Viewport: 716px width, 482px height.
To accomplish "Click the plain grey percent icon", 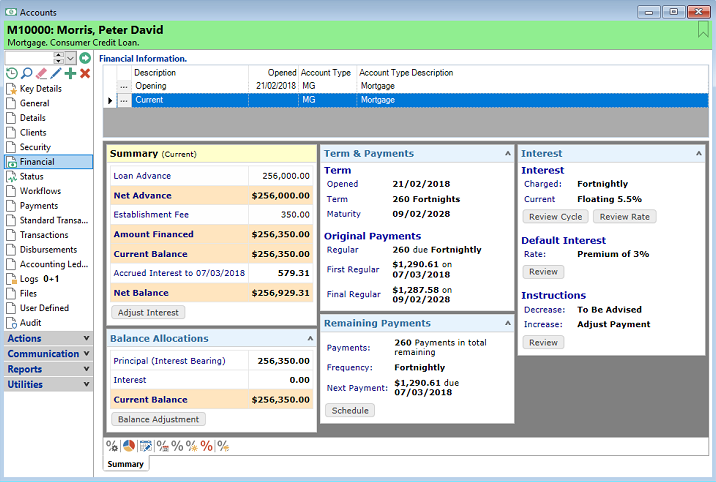I will (x=177, y=445).
